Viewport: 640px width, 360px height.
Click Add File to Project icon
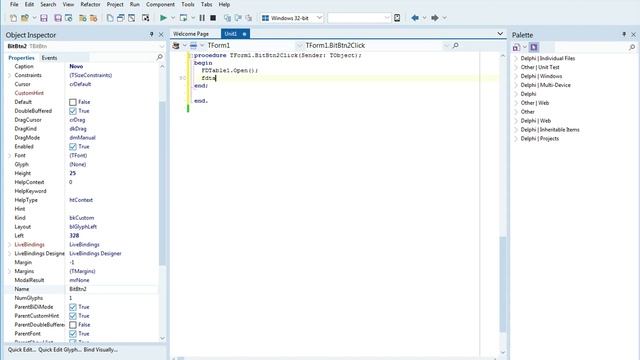pyautogui.click(x=83, y=18)
